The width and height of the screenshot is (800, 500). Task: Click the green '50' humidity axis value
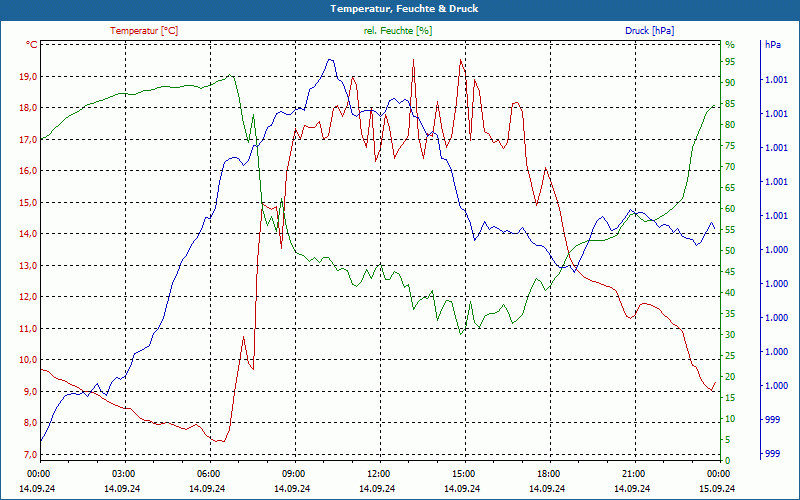(730, 251)
